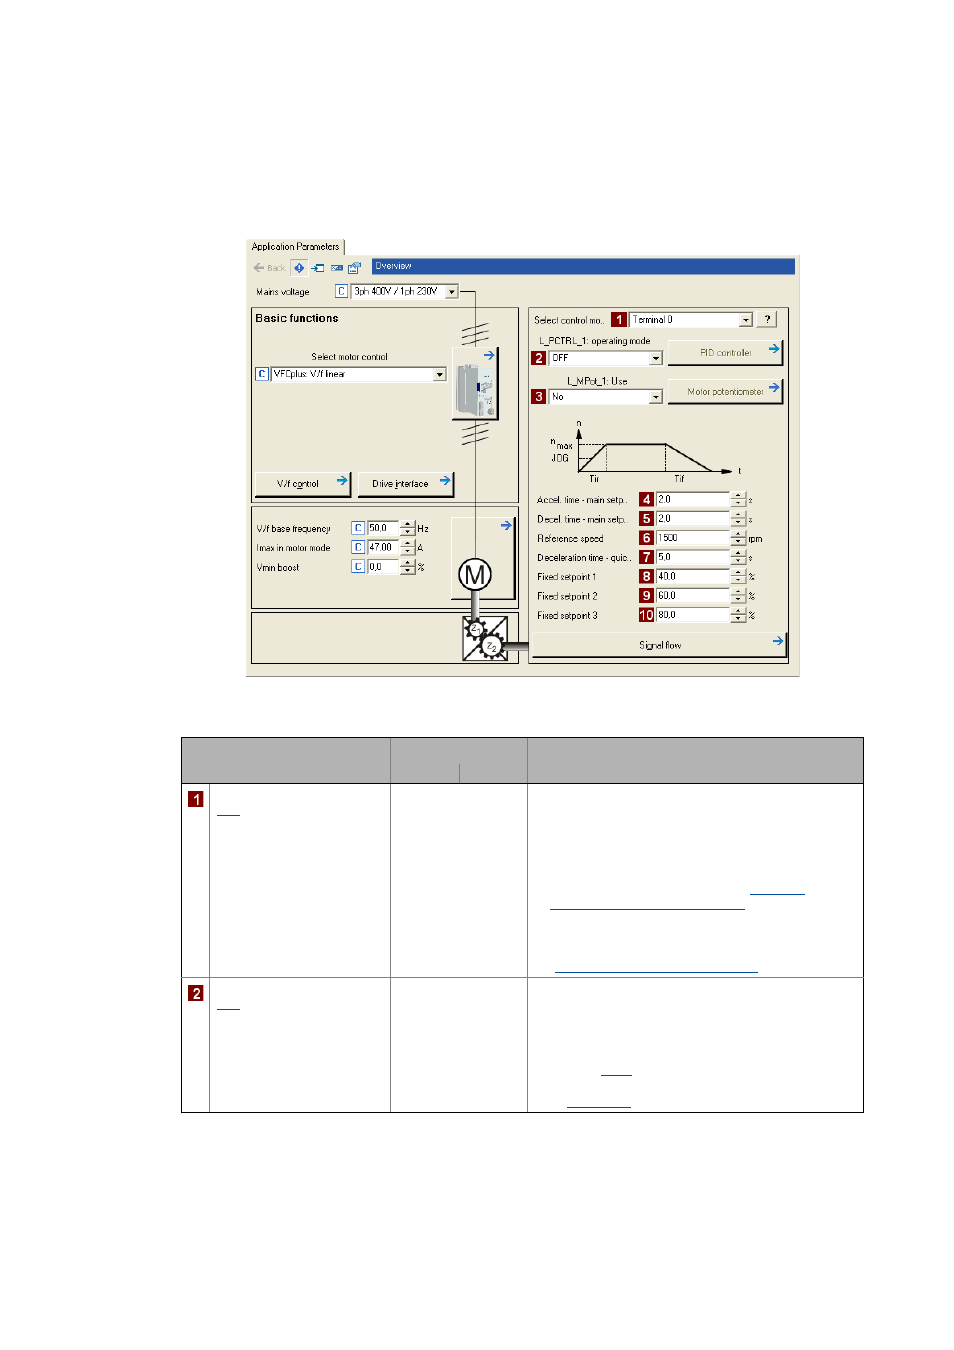Click the Drive interface button
The image size is (954, 1350).
coord(406,484)
